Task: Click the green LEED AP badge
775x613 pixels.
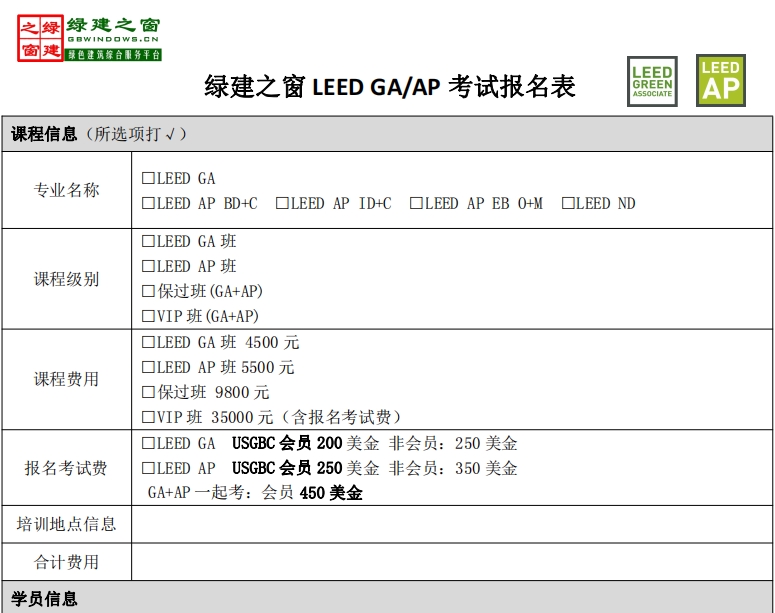Action: coord(721,81)
